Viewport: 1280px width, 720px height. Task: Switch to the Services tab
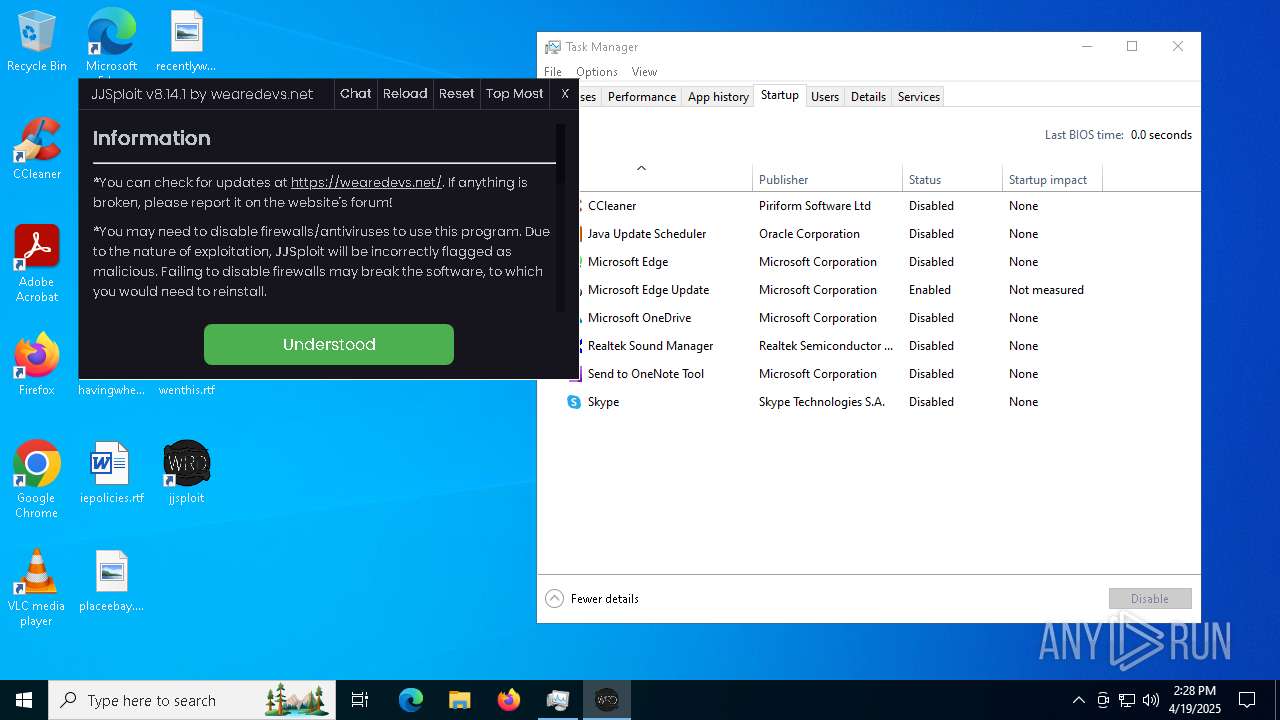point(919,97)
